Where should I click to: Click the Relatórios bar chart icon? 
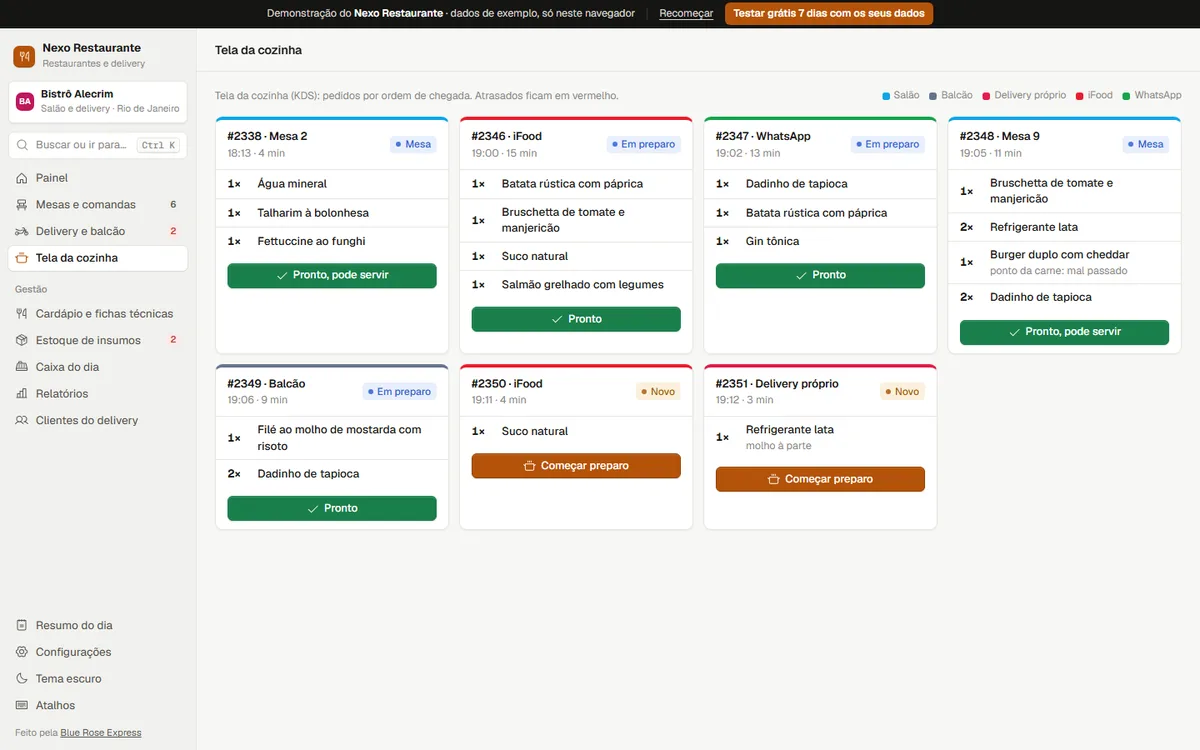click(x=22, y=394)
